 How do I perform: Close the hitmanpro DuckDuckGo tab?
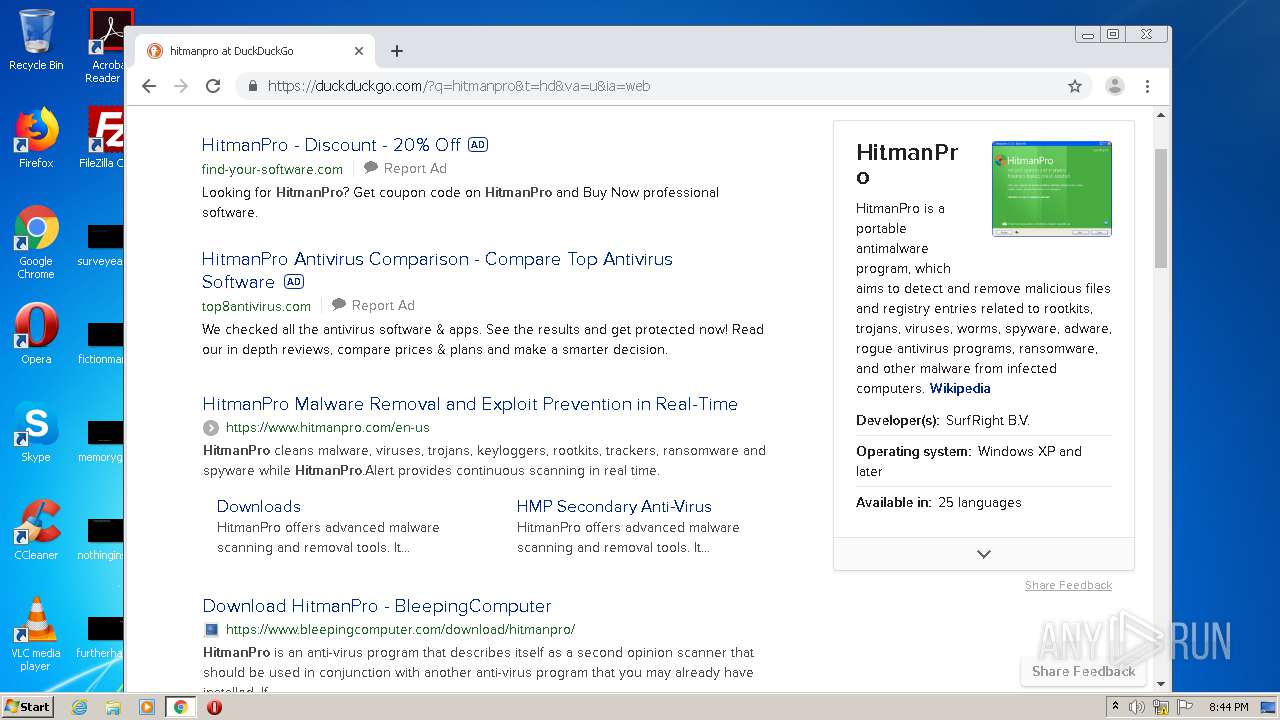click(x=359, y=51)
